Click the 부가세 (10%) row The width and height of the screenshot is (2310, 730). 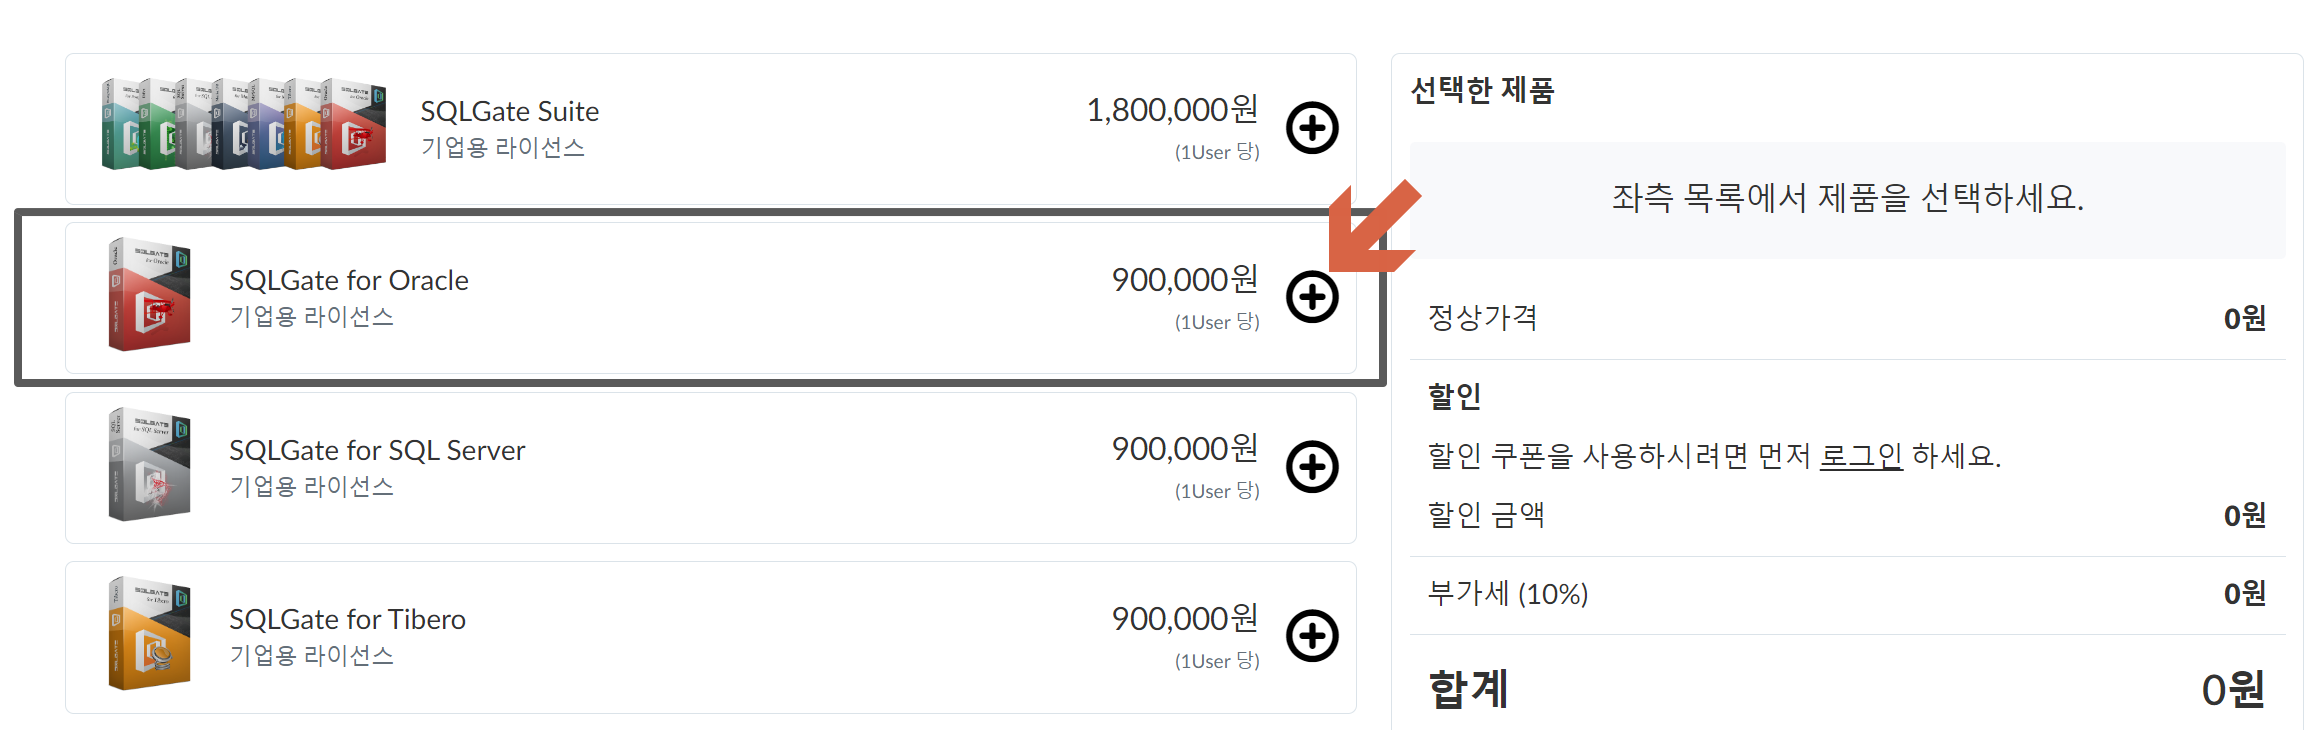(x=1847, y=594)
